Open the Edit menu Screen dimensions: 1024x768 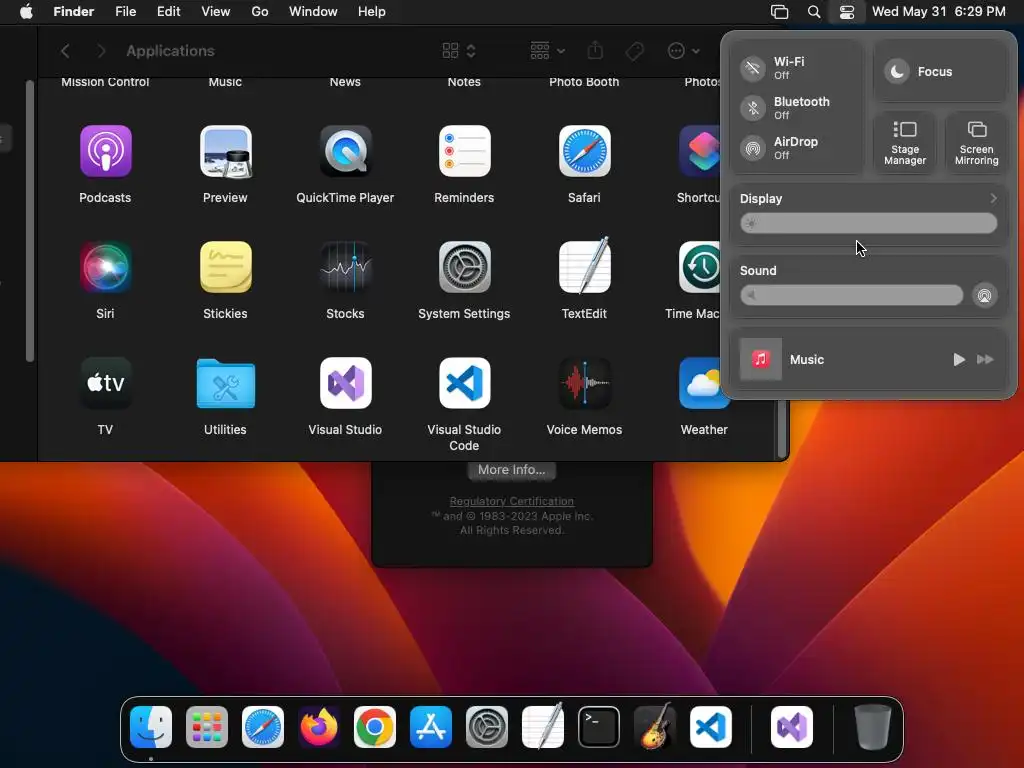pos(168,12)
